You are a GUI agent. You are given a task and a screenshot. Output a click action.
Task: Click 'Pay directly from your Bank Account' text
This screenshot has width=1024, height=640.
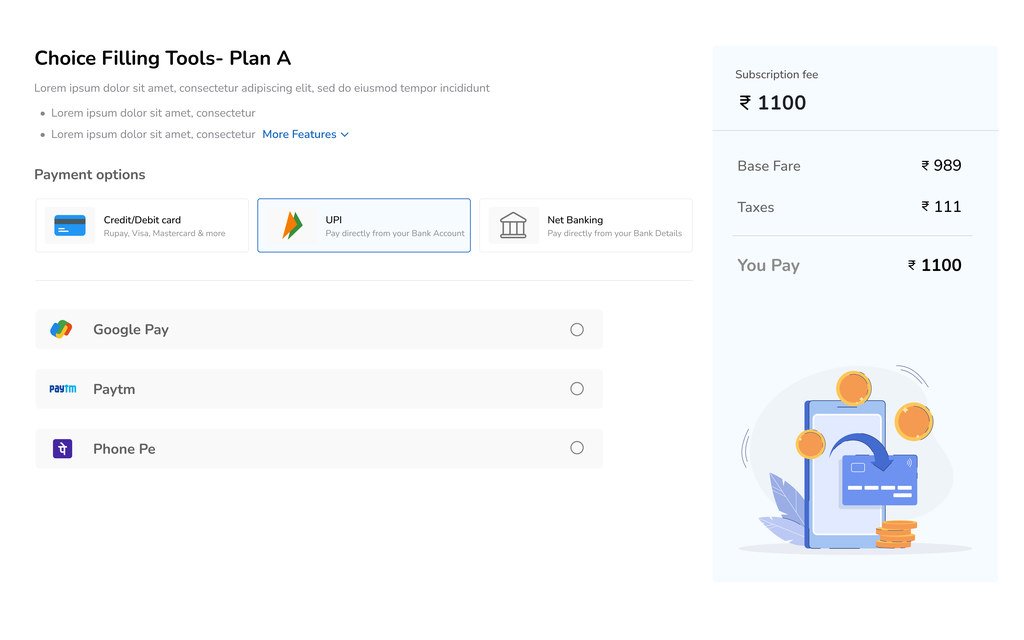[x=395, y=233]
